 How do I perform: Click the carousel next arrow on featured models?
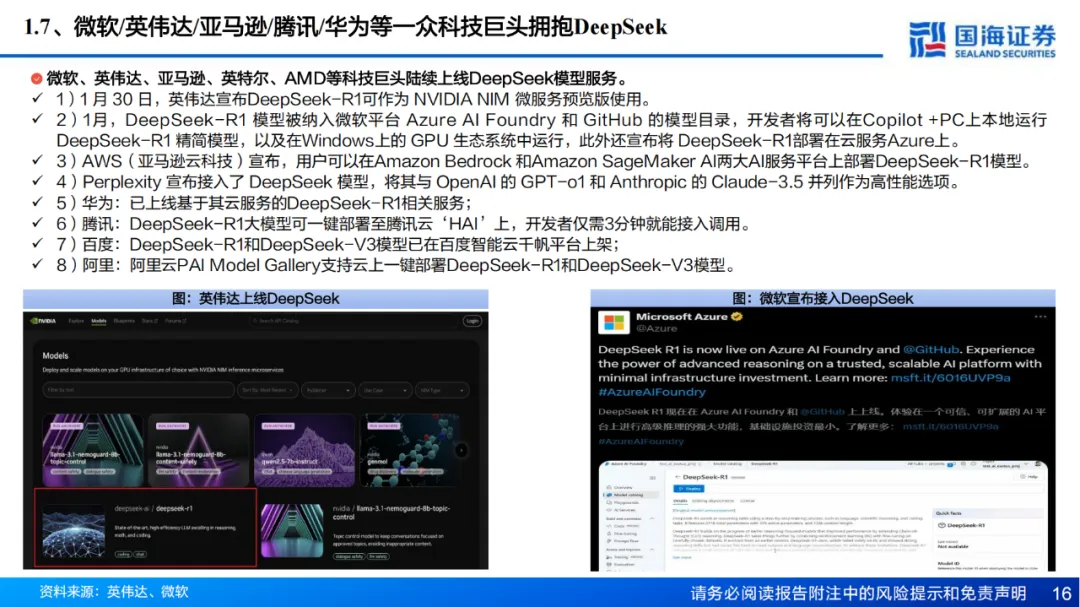point(461,450)
